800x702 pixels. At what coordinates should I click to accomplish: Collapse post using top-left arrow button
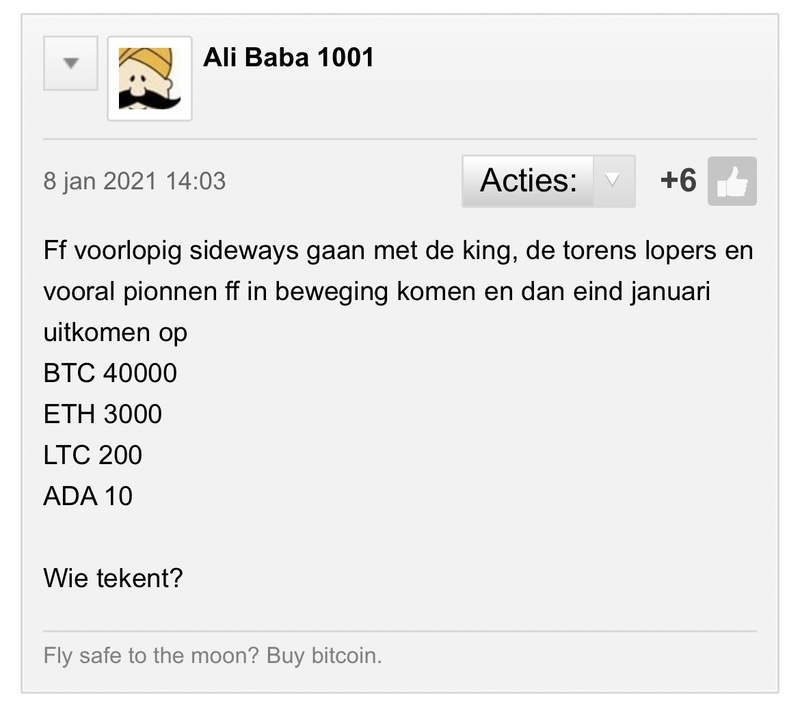(70, 62)
